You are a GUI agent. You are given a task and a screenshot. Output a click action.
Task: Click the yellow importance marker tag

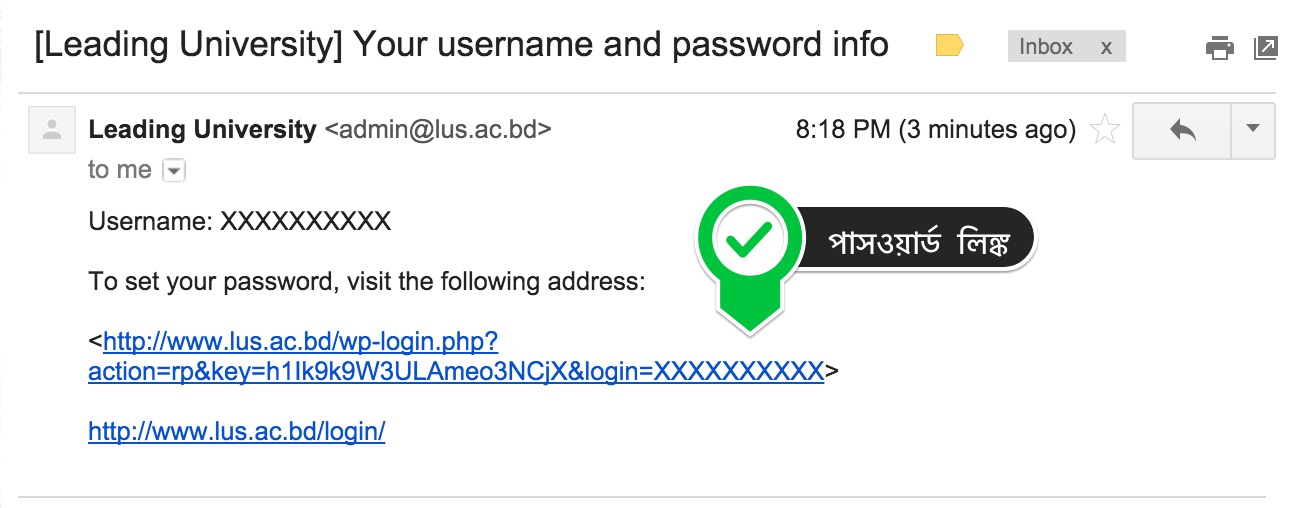pyautogui.click(x=948, y=46)
